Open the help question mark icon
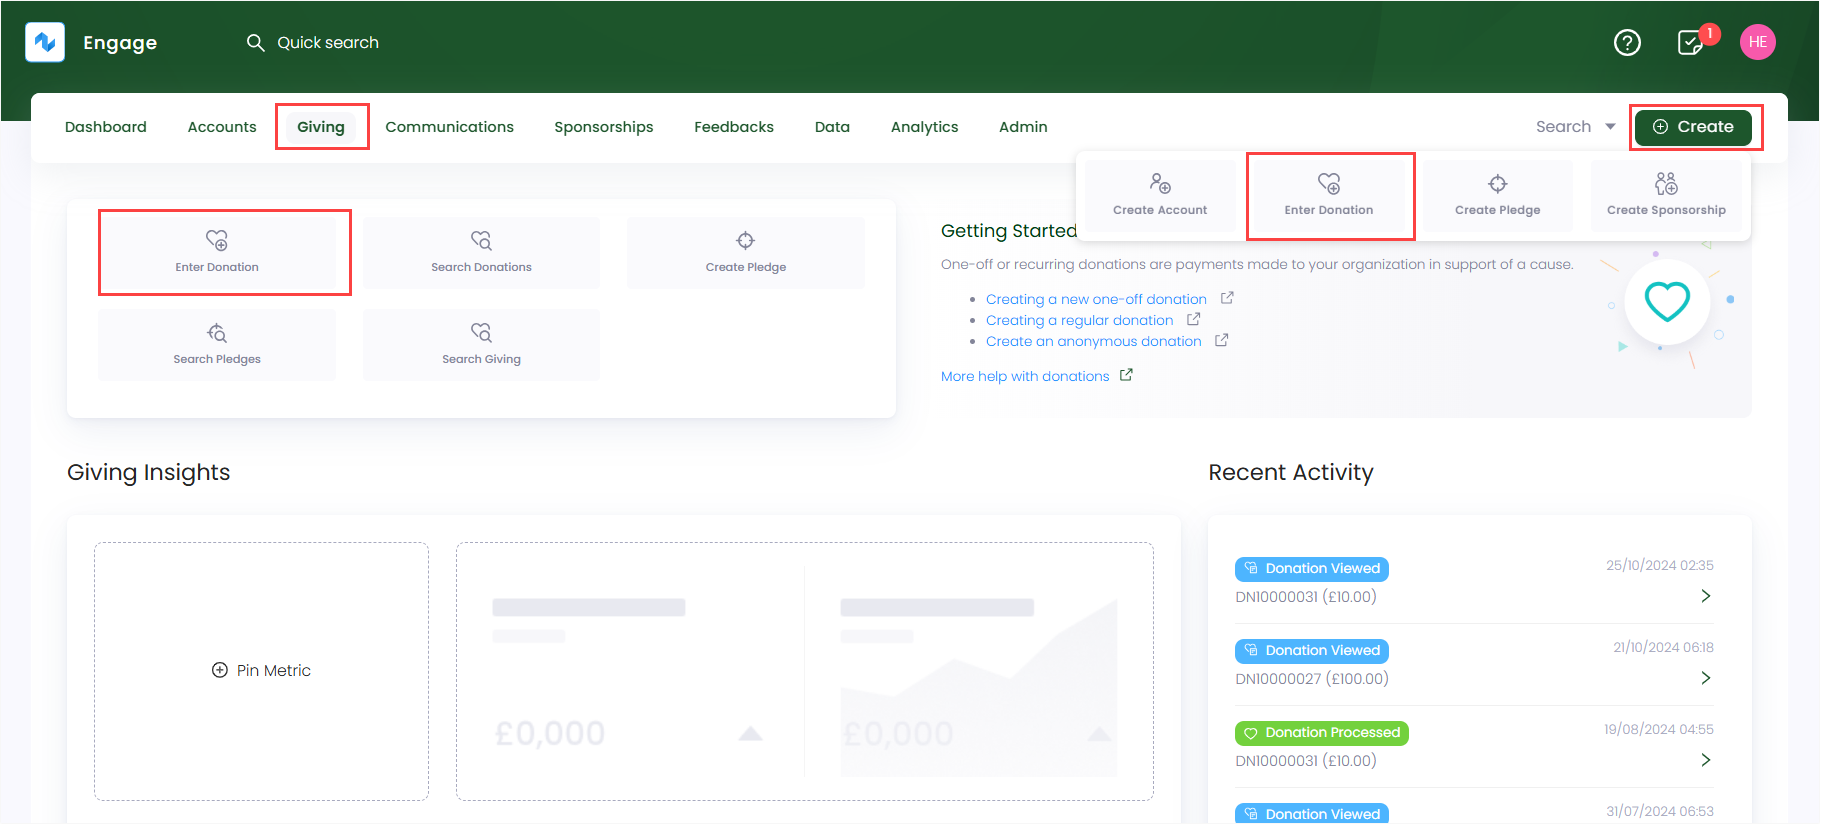1821x825 pixels. pos(1627,42)
